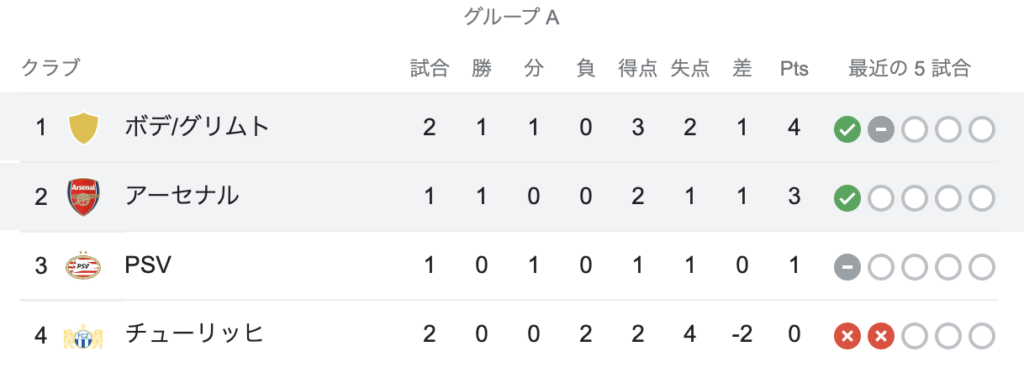Click Zürich's first red loss icon
Screen dimensions: 1024x383
click(847, 336)
